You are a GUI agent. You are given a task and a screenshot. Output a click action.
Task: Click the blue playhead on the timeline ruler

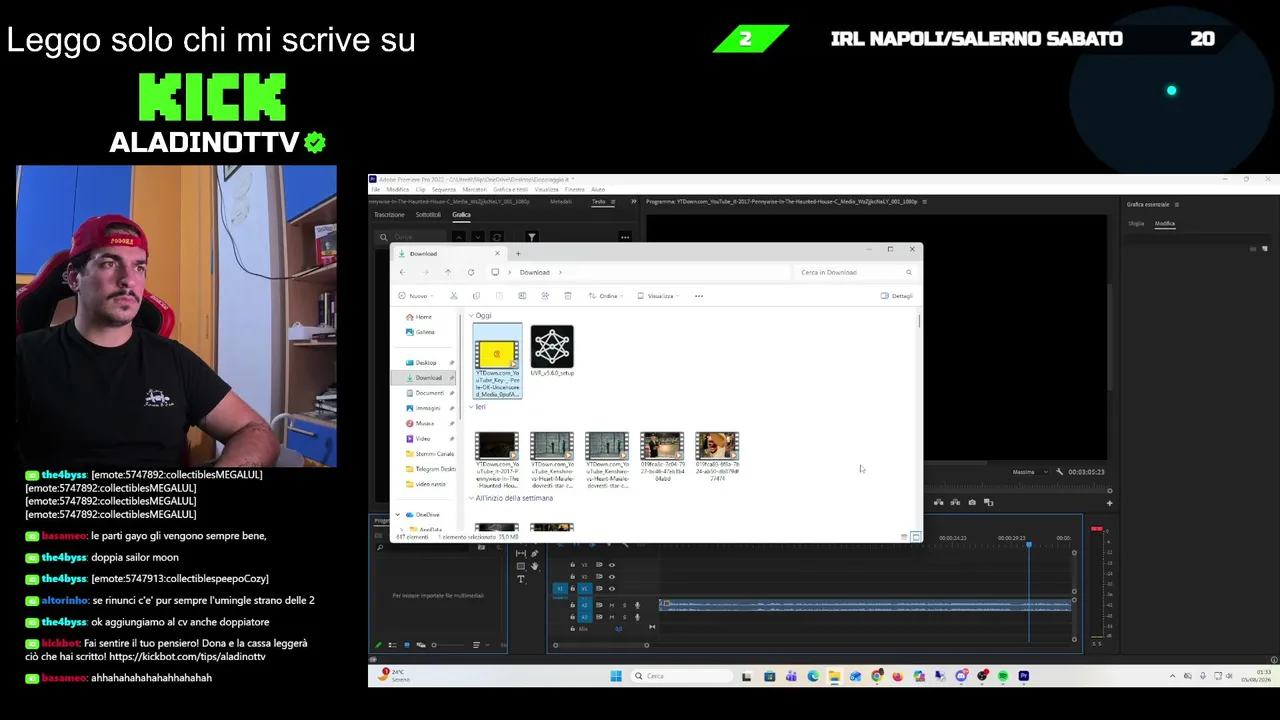click(1029, 544)
